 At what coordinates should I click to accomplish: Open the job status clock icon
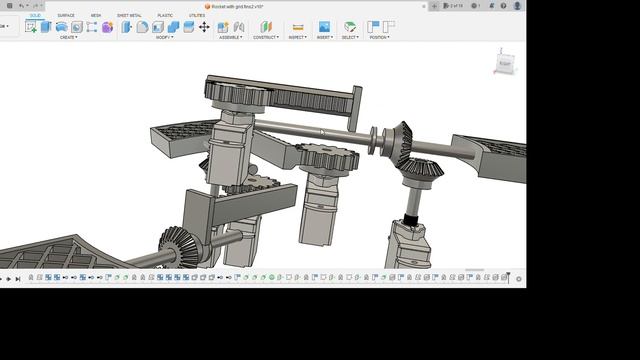pyautogui.click(x=475, y=6)
